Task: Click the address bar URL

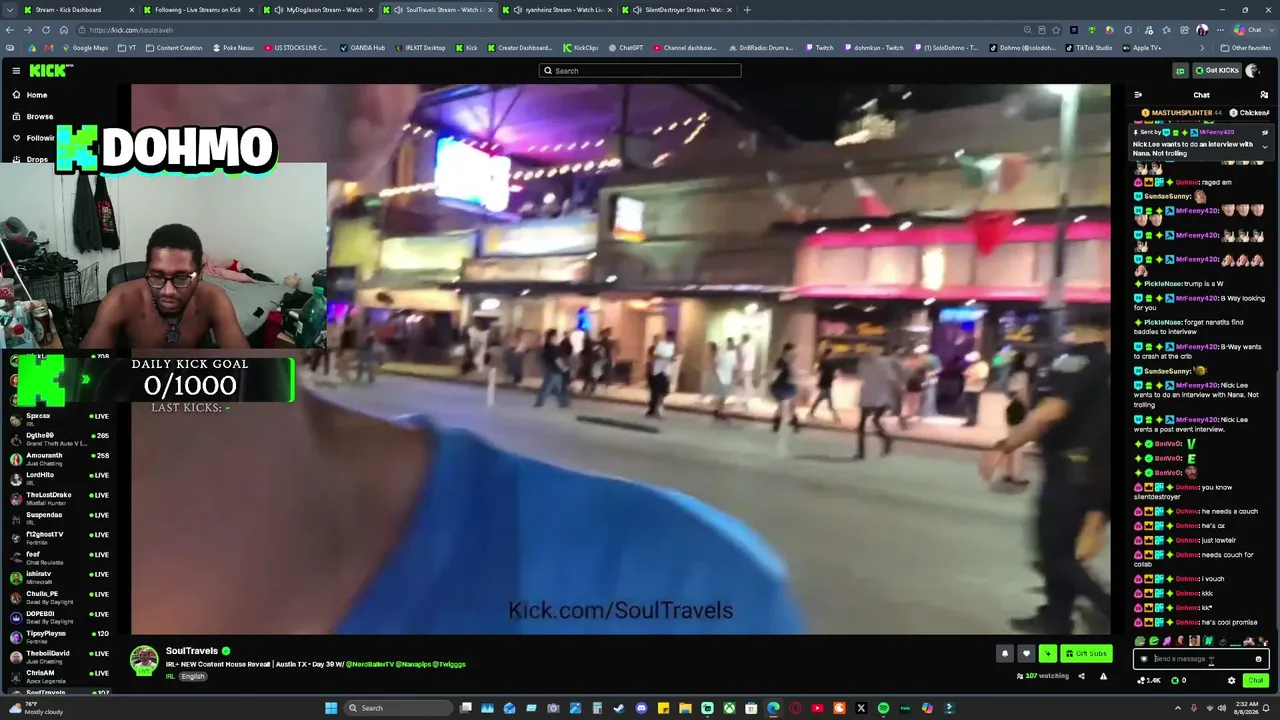Action: [131, 30]
